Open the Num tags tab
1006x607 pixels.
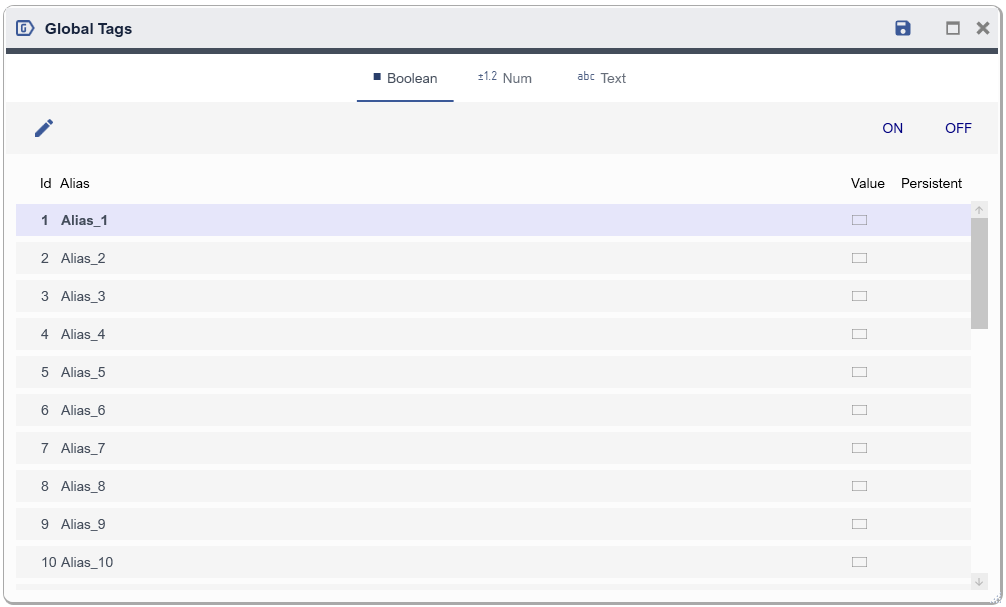[505, 78]
